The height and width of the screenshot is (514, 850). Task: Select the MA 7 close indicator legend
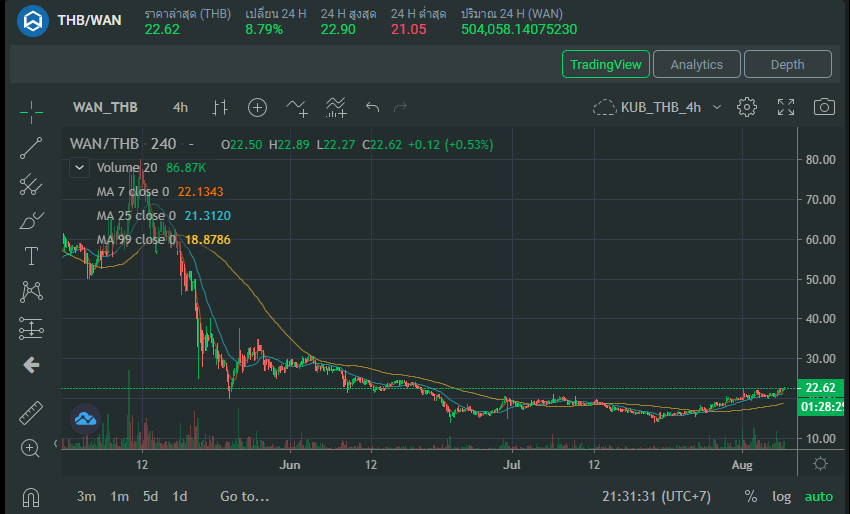click(x=133, y=191)
